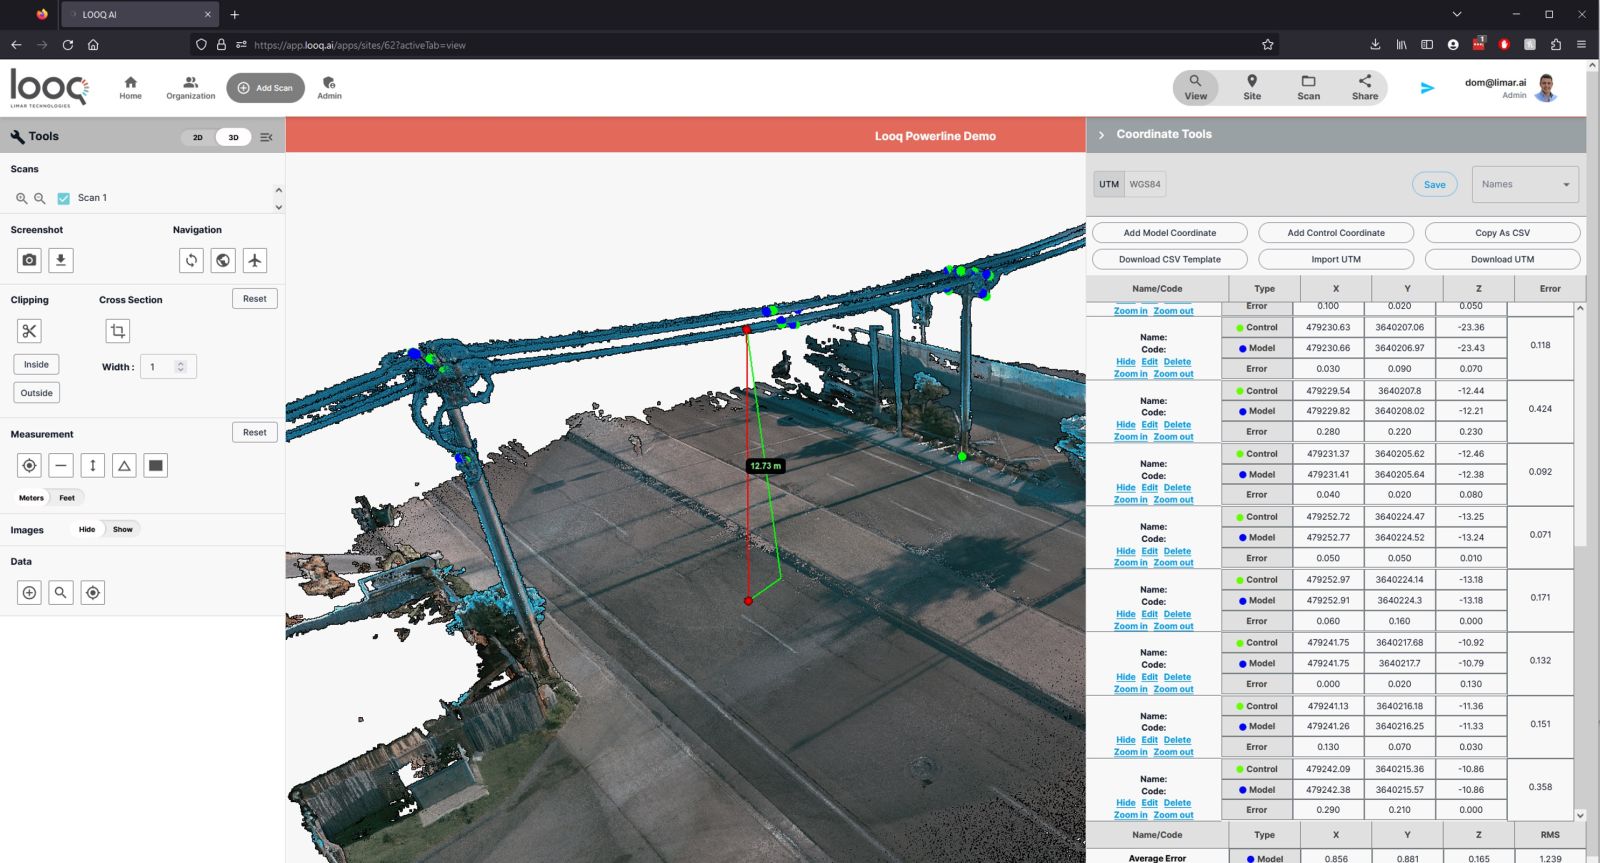Switch the viewer to 2D mode

tap(198, 137)
